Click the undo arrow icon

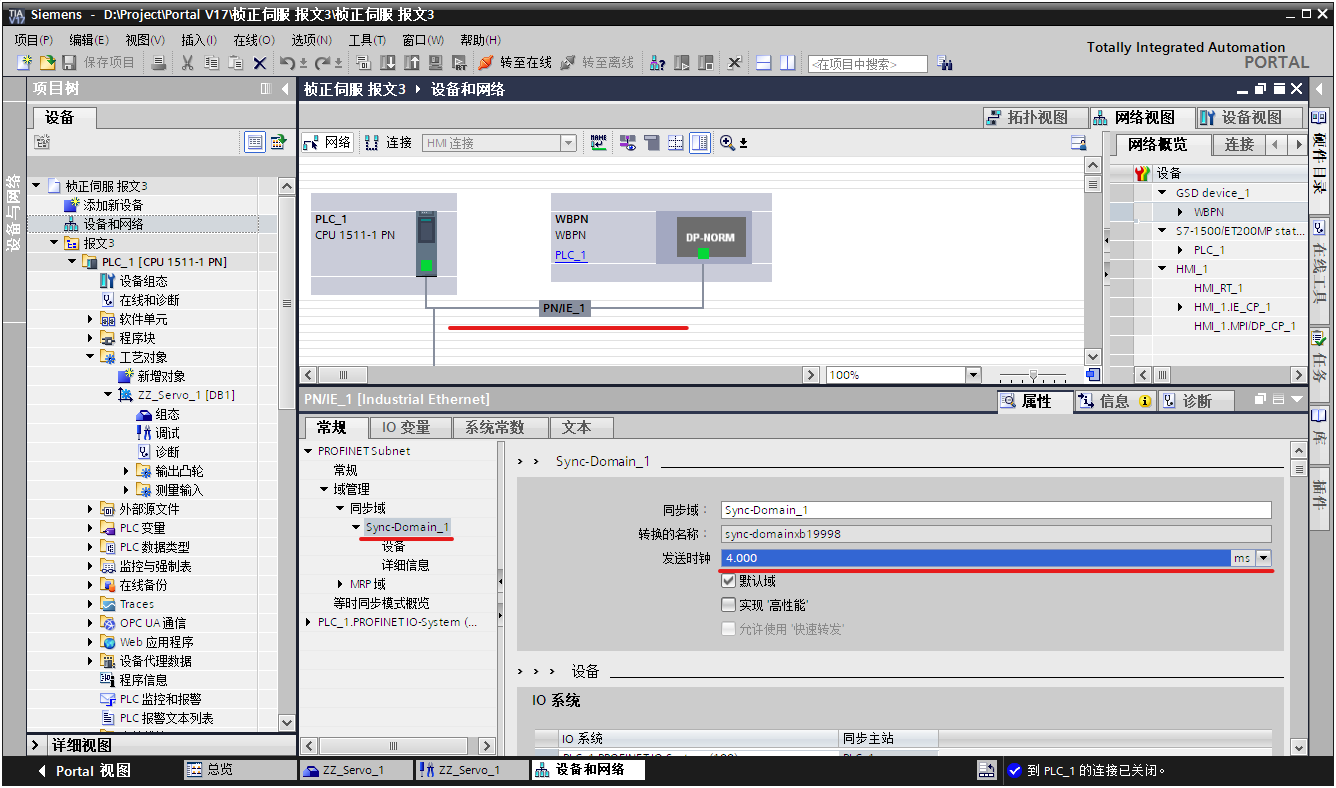(x=287, y=63)
